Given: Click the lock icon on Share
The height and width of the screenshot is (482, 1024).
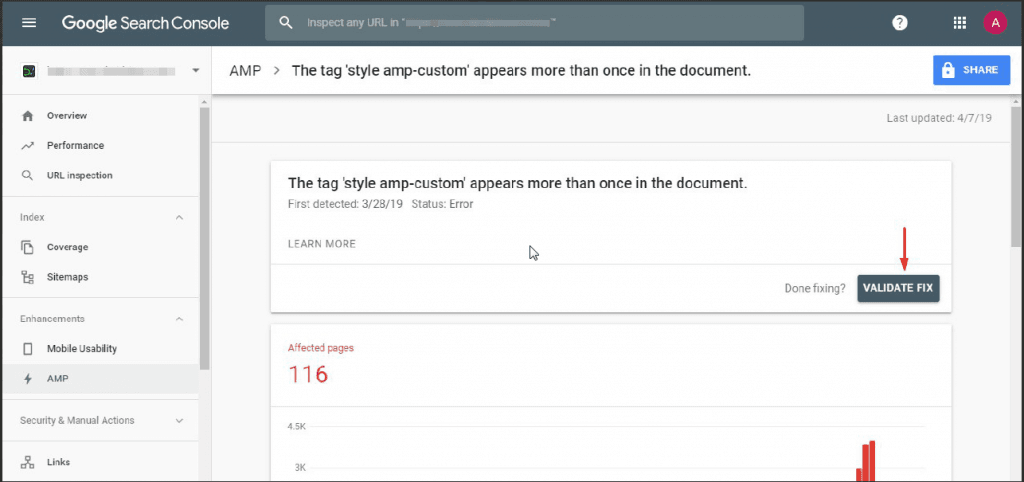Looking at the screenshot, I should tap(946, 70).
